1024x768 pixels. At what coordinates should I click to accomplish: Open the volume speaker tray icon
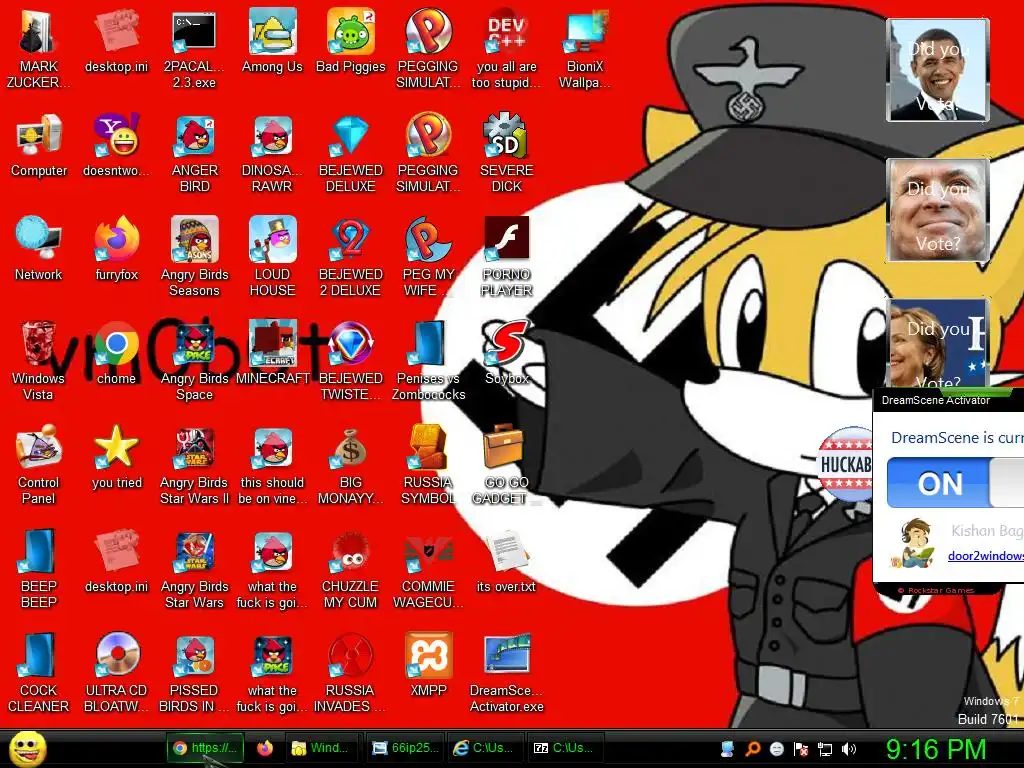(848, 749)
